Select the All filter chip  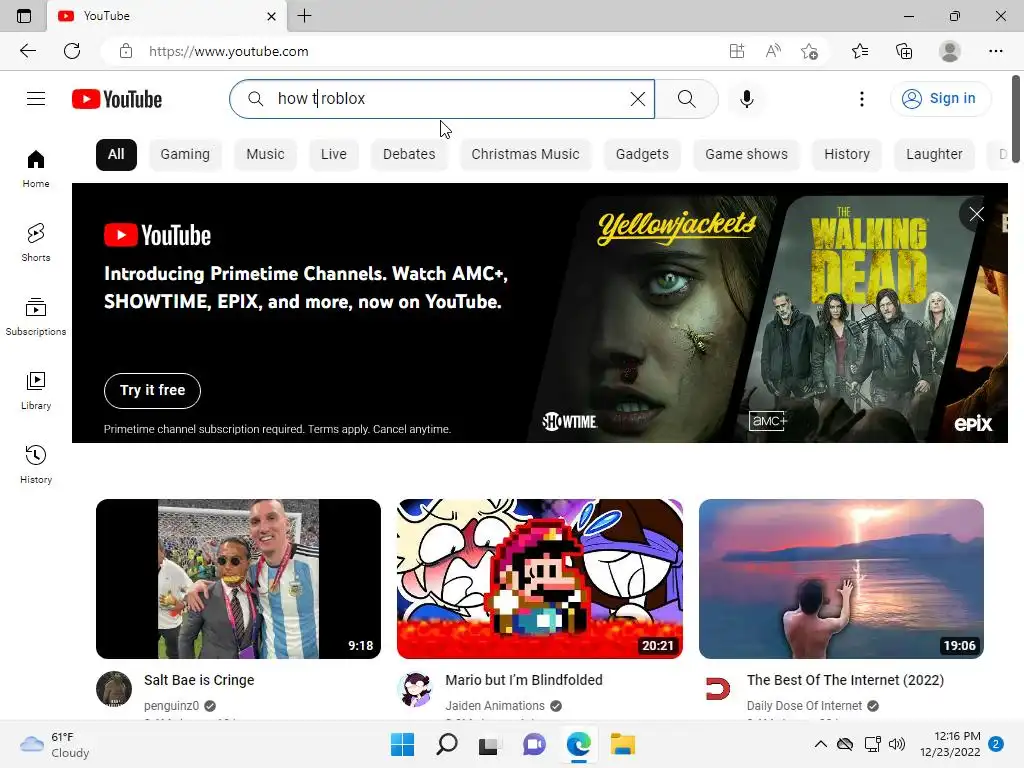(x=116, y=154)
